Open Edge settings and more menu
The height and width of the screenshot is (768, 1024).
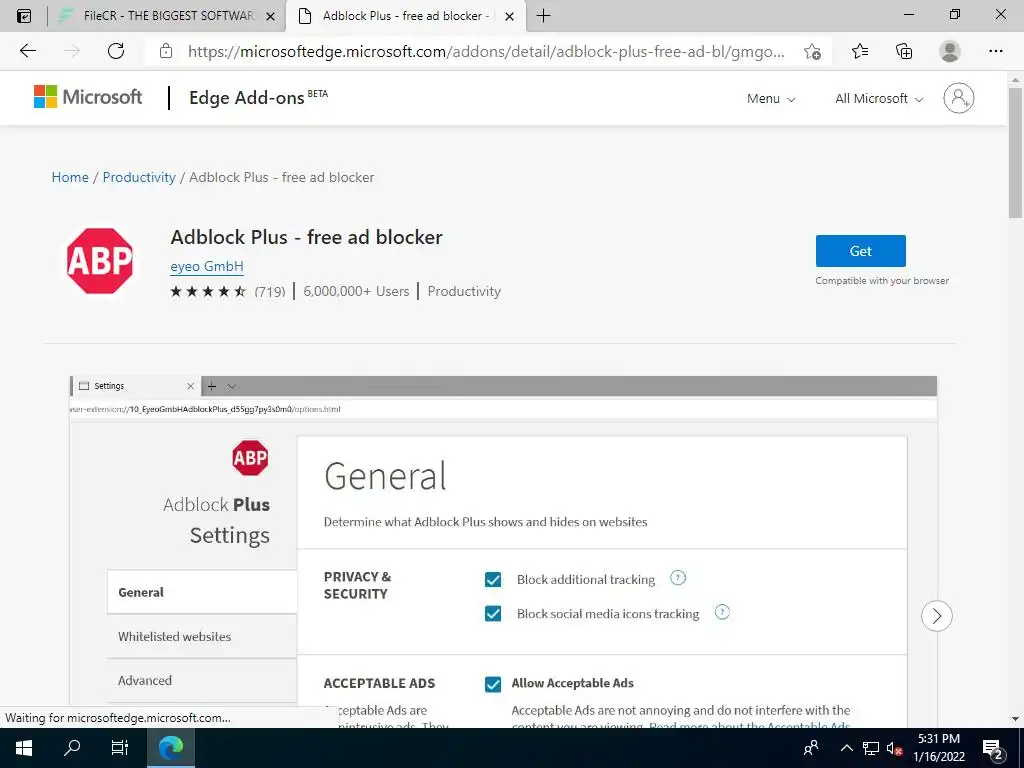(995, 51)
